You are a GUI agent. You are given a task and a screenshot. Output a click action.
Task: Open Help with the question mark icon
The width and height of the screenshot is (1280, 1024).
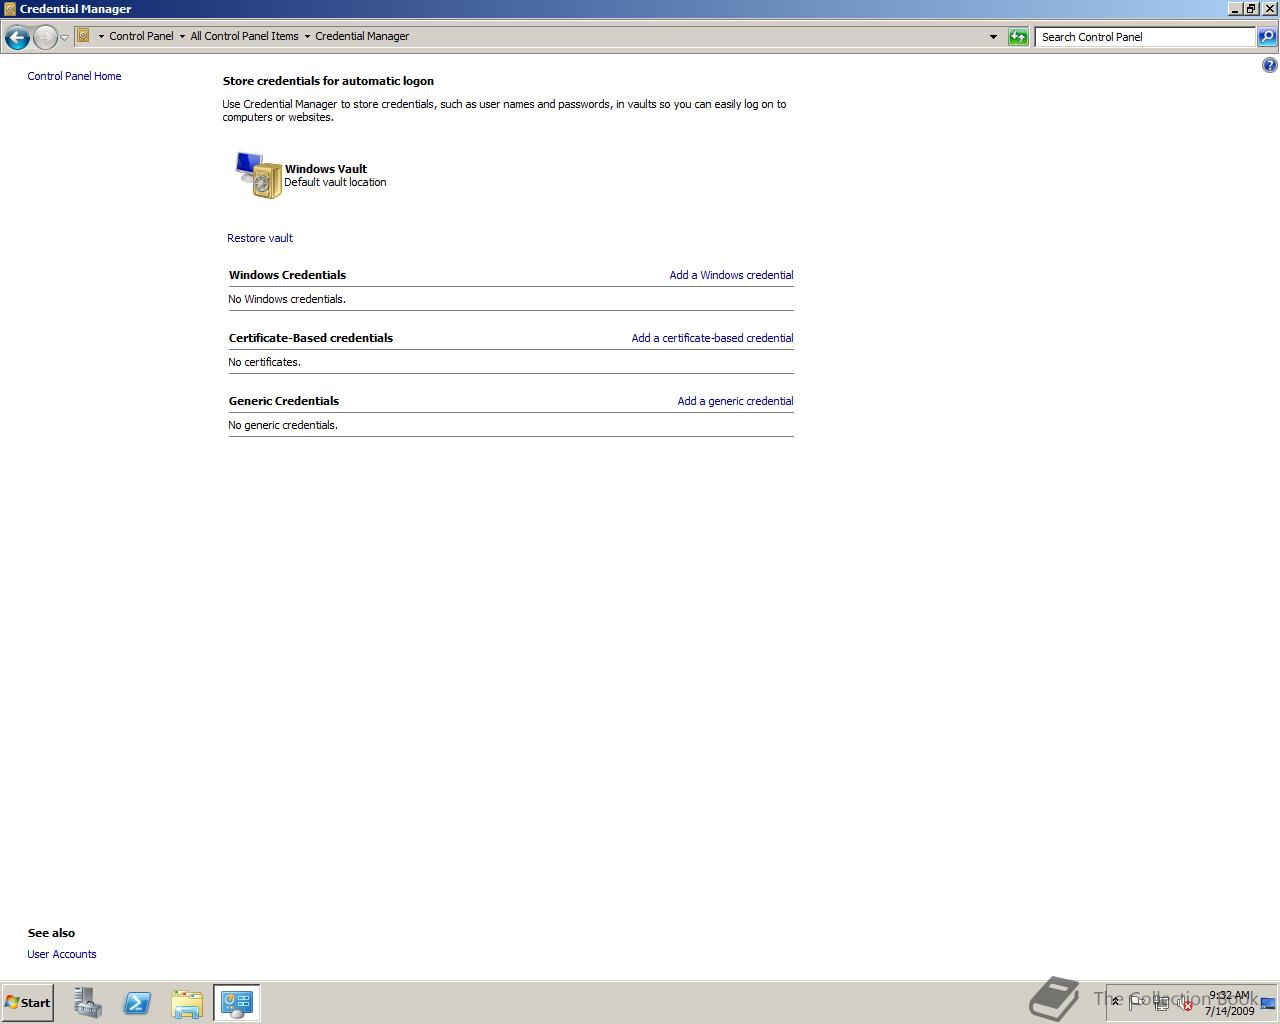click(1270, 65)
